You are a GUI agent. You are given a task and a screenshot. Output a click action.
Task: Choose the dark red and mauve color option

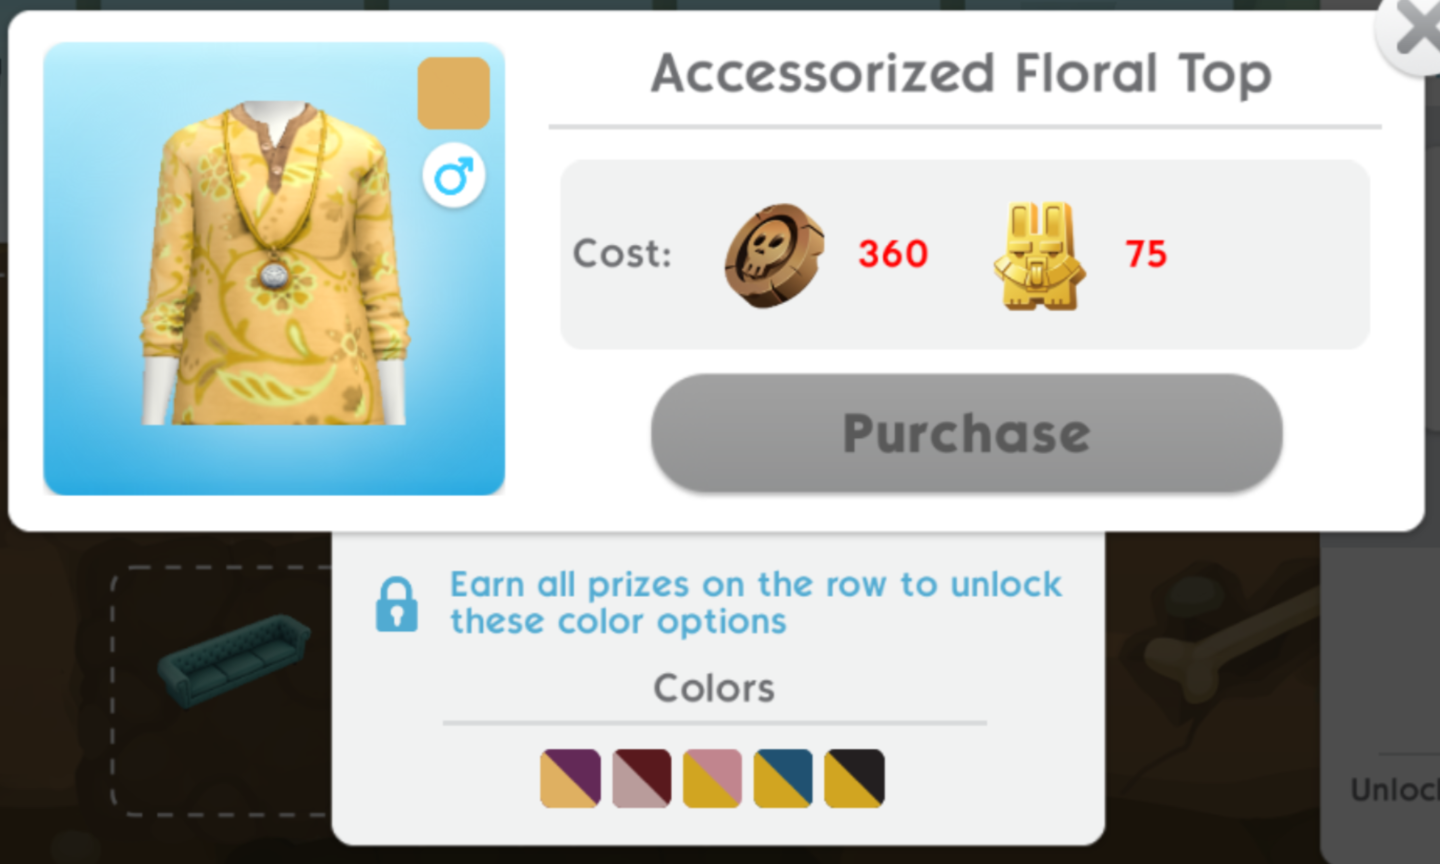[x=642, y=778]
